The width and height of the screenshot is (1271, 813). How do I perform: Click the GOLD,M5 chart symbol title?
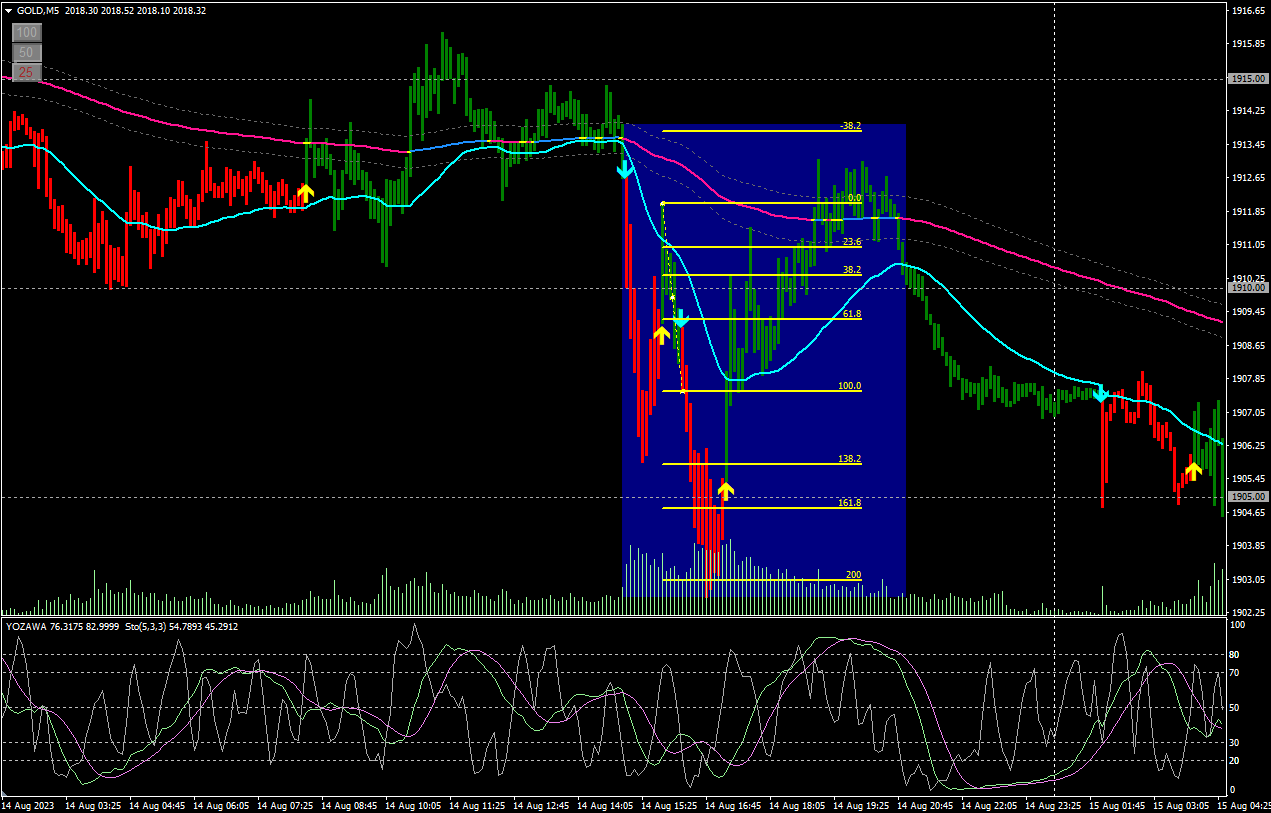(38, 10)
